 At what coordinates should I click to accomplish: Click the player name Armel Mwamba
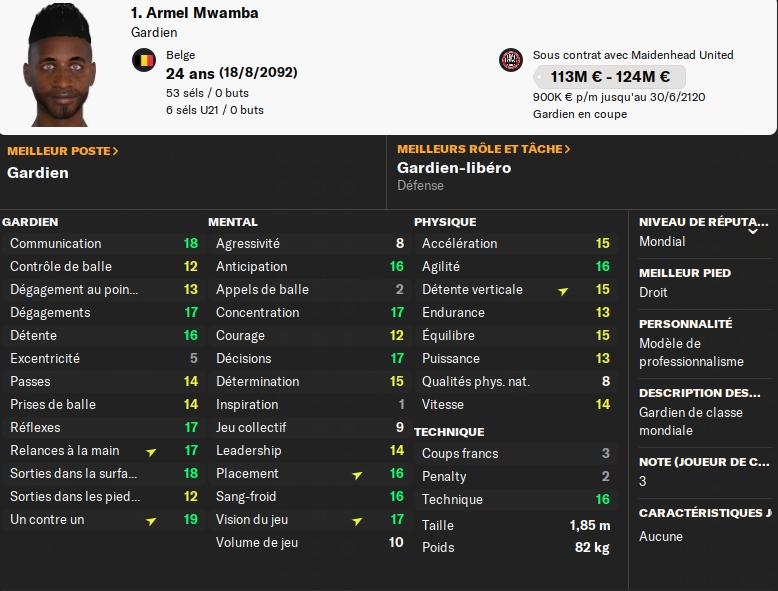pos(194,13)
